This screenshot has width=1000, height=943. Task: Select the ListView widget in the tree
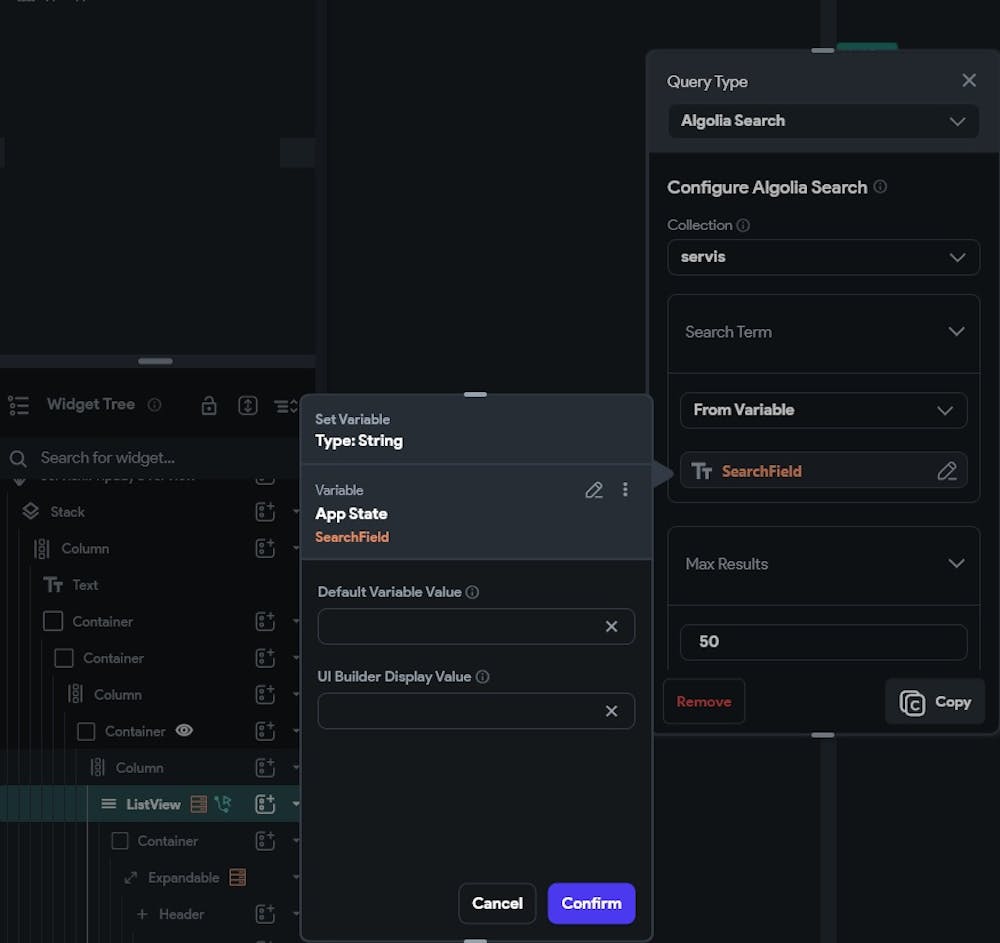pyautogui.click(x=153, y=805)
